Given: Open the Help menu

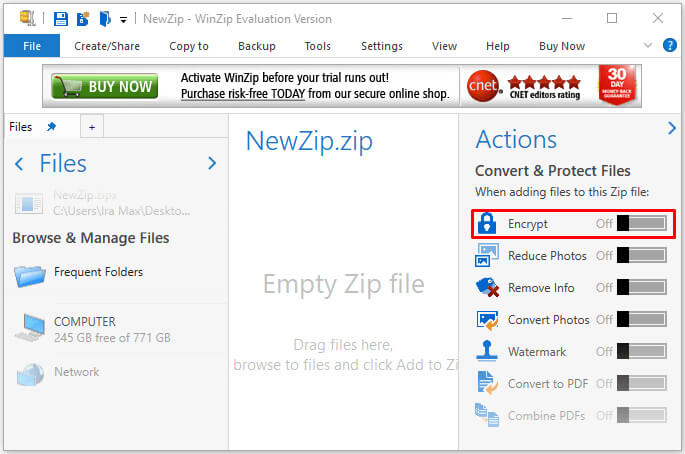Looking at the screenshot, I should [498, 46].
